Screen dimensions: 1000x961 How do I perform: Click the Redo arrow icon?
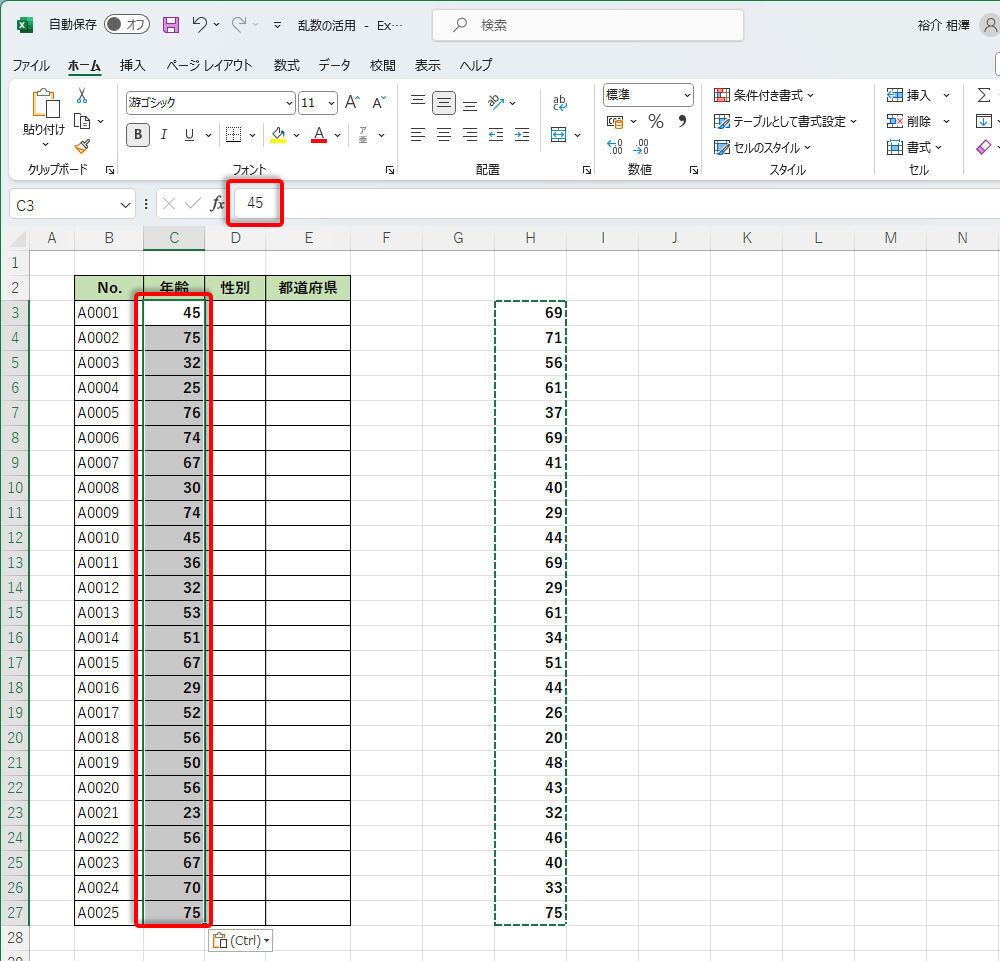coord(239,24)
